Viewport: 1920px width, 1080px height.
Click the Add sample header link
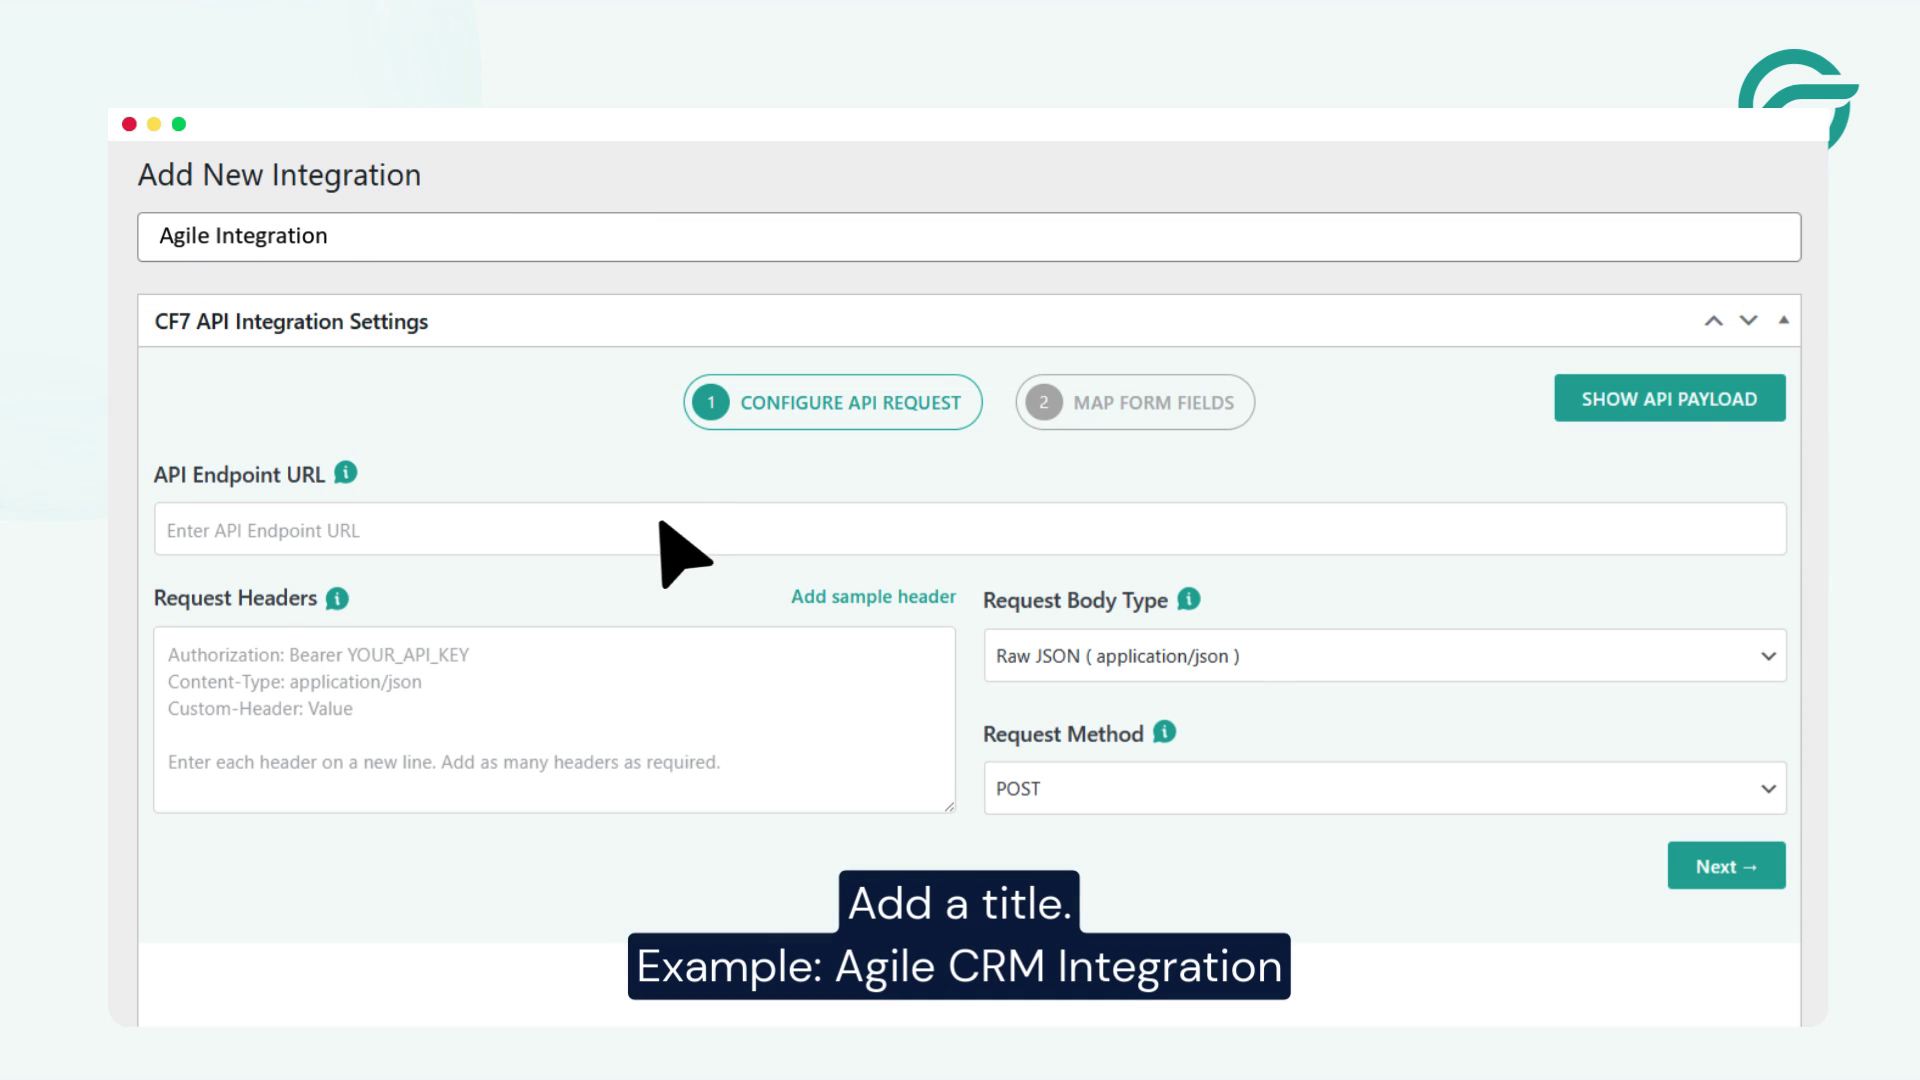873,596
